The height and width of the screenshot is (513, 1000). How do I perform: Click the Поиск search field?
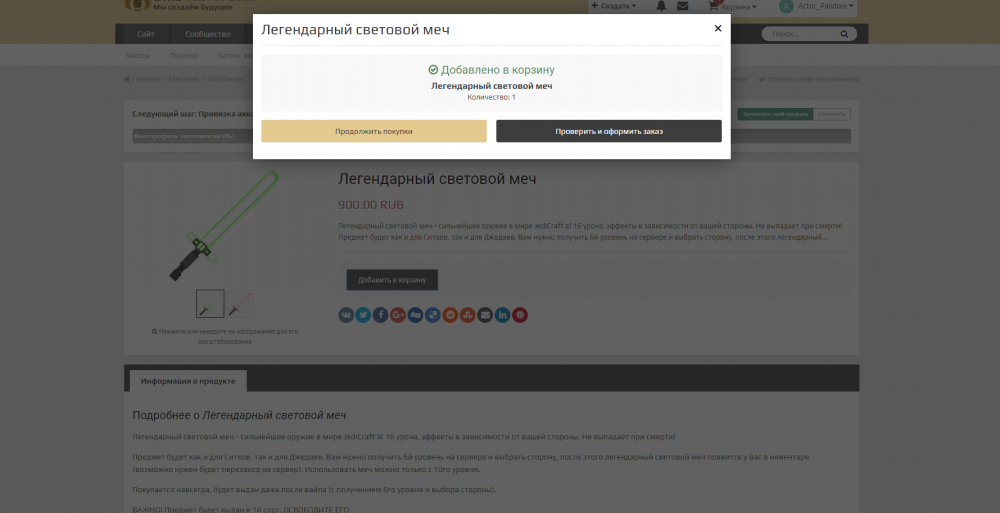[x=802, y=34]
